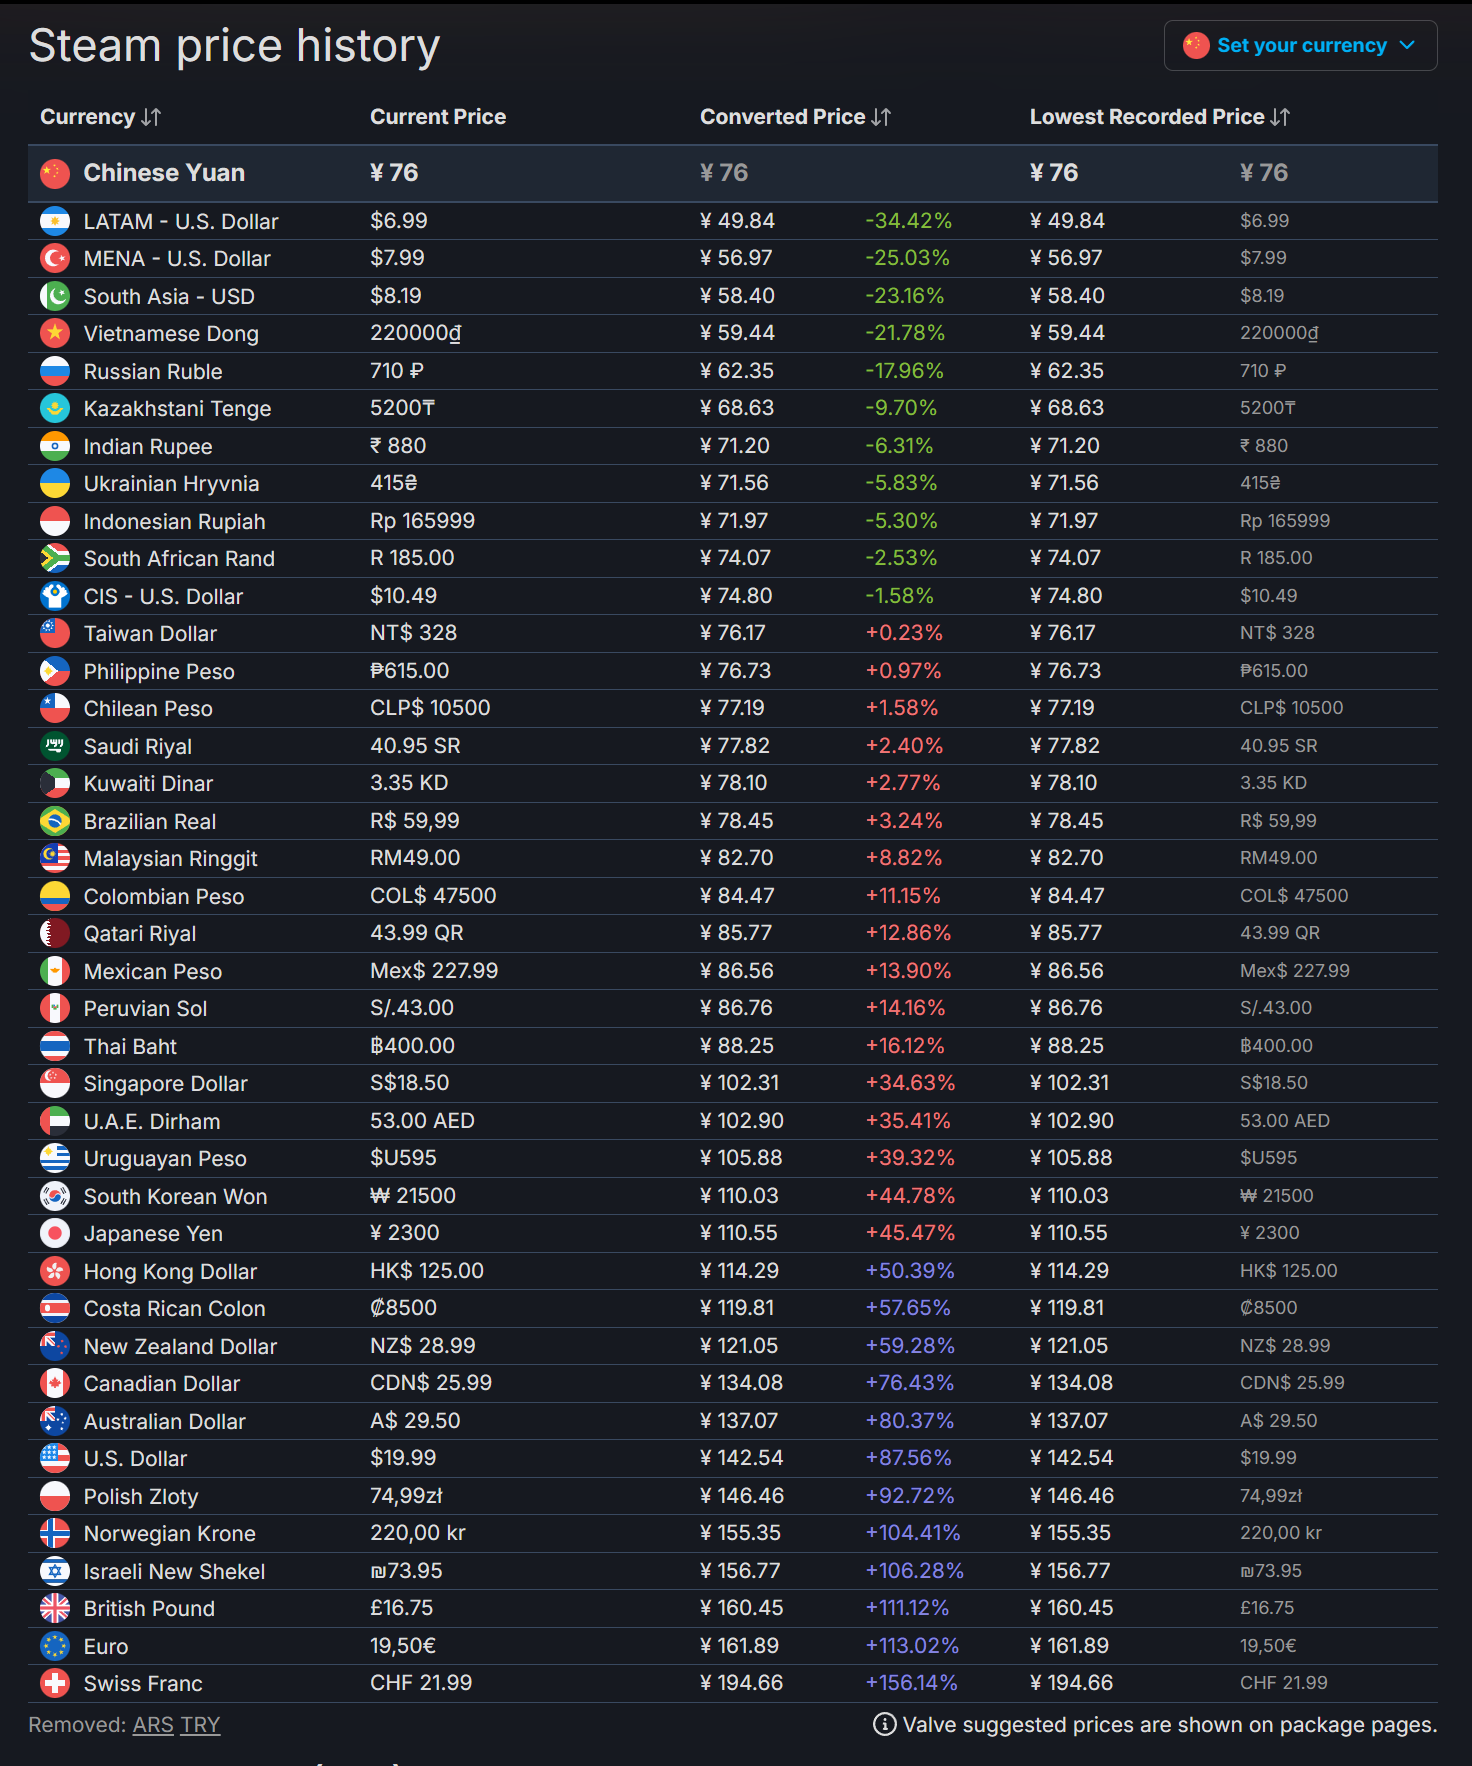Screen dimensions: 1472x1766
Task: Select the Israeli New Shekel row name
Action: [175, 1571]
